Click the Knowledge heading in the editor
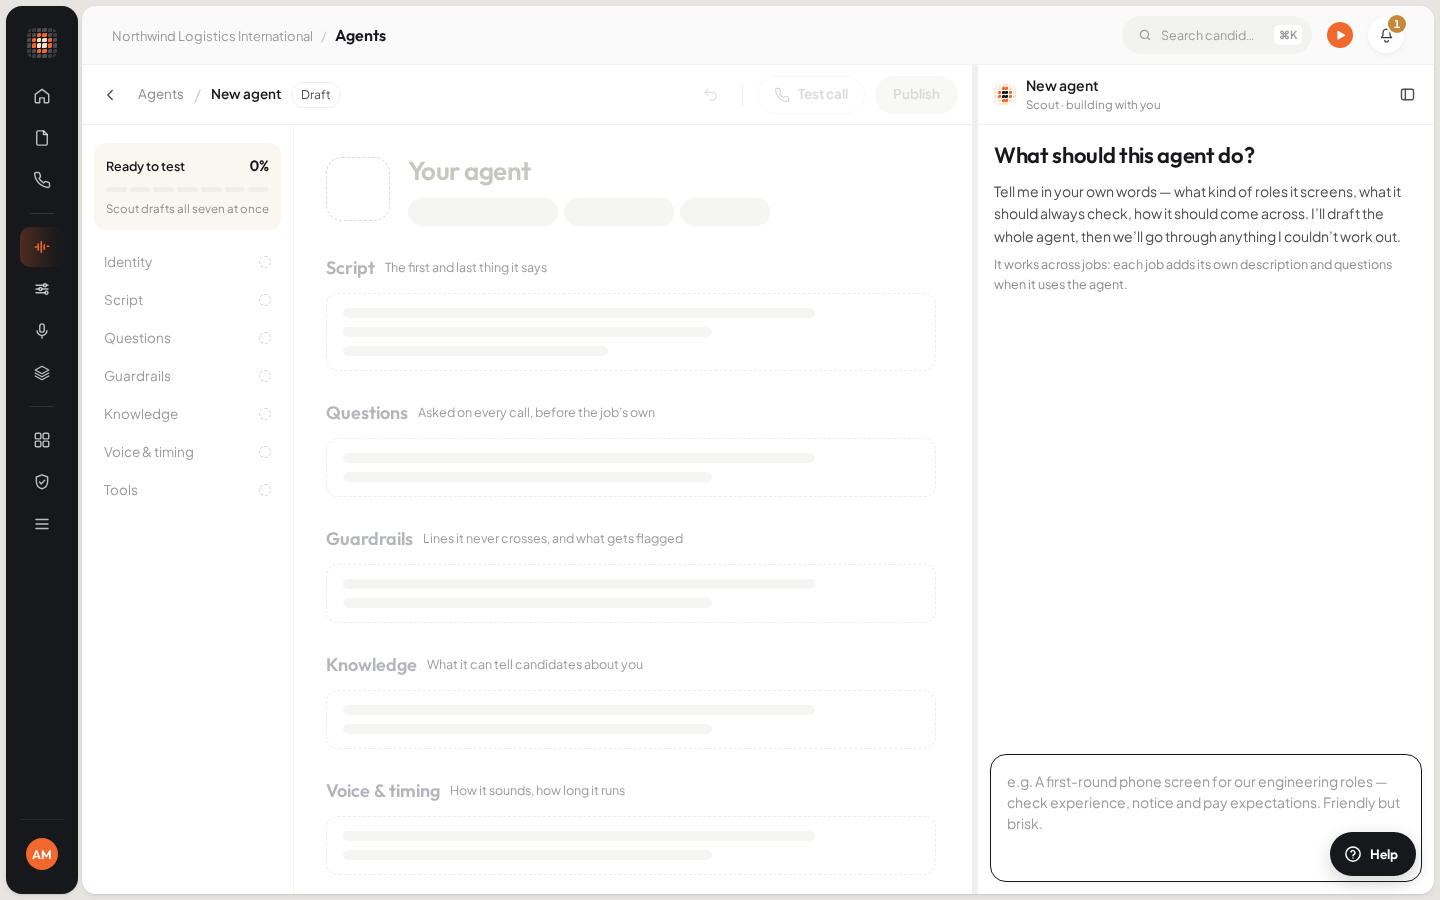The height and width of the screenshot is (900, 1440). tap(371, 665)
